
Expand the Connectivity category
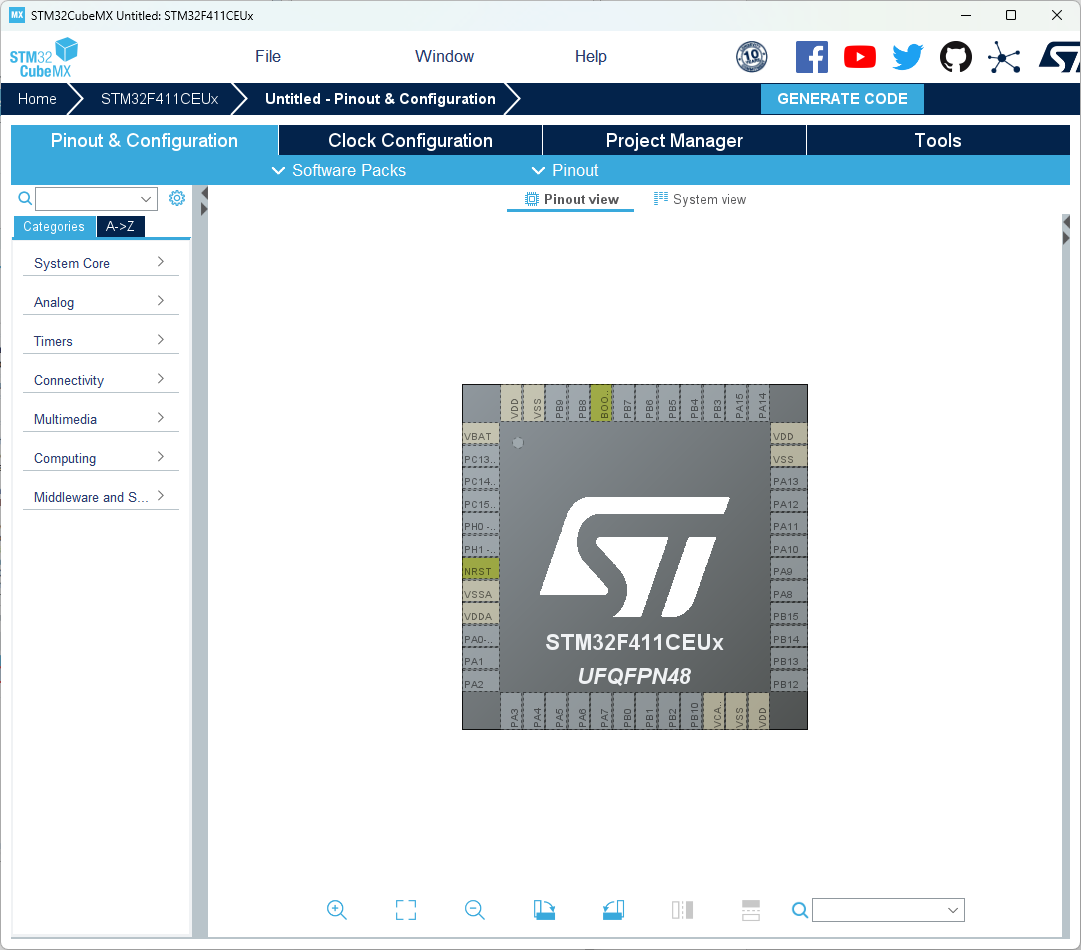coord(99,380)
